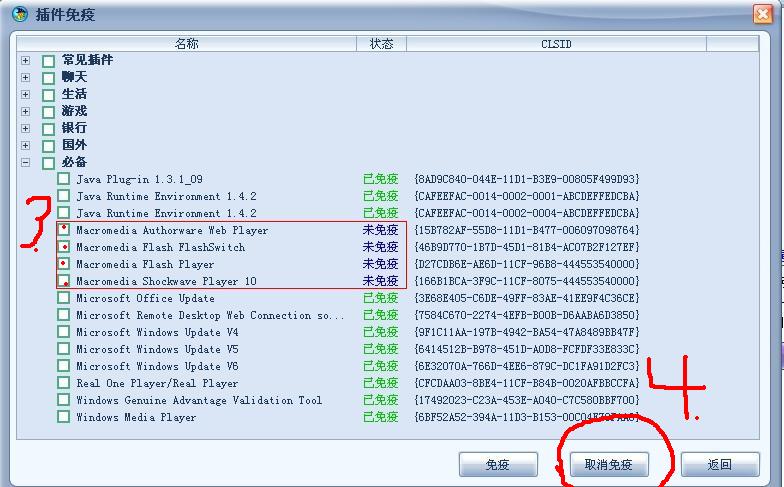The height and width of the screenshot is (487, 784).
Task: Select the 游戏 tree label
Action: click(x=74, y=111)
